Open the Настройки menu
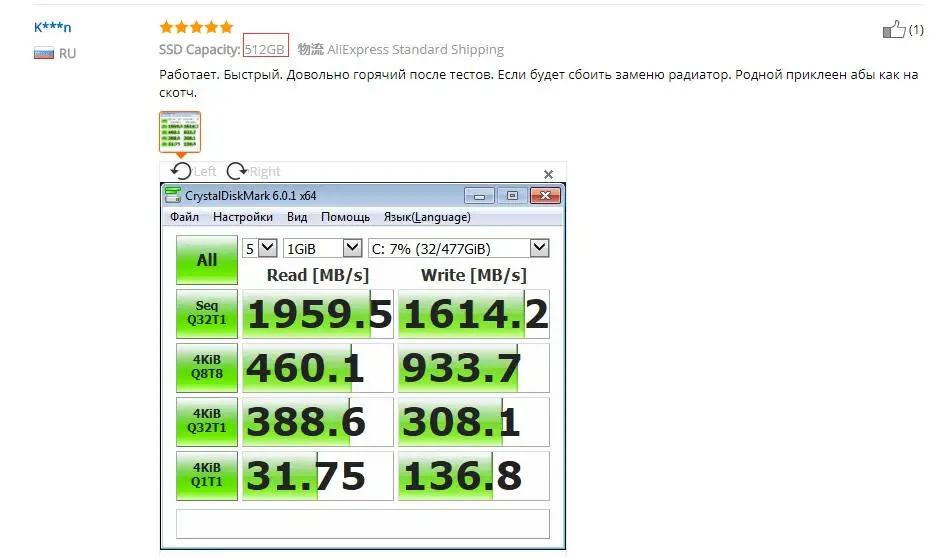Screen dimensions: 940x557 pos(243,217)
